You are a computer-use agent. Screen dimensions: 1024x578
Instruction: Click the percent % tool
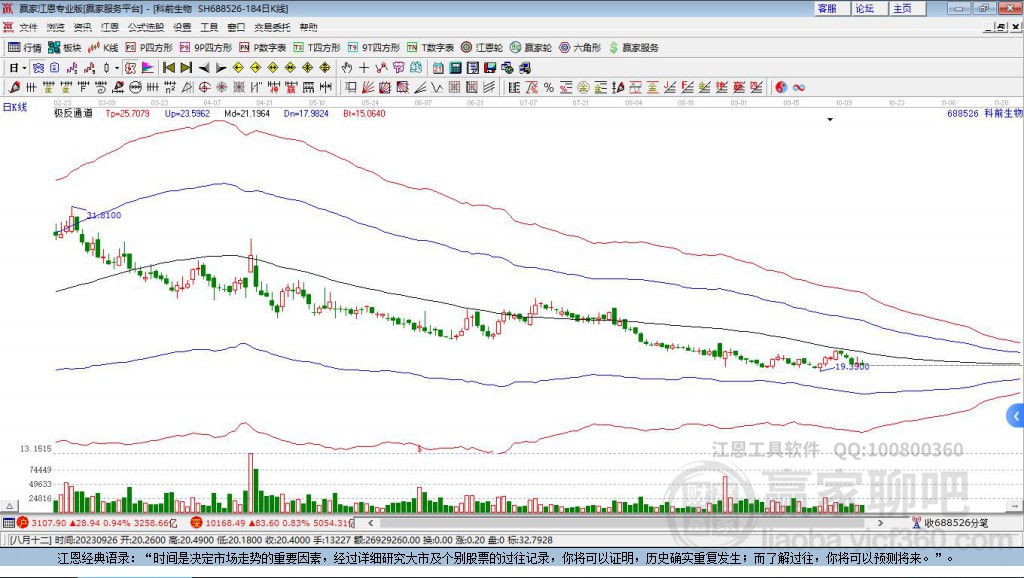pos(549,88)
